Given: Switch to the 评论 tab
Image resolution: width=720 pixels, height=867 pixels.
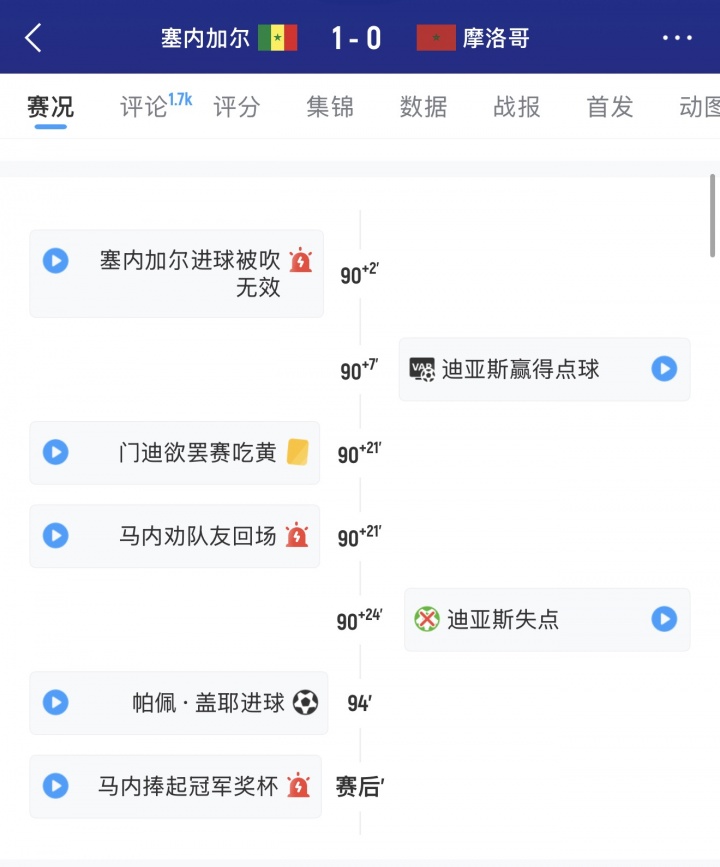Looking at the screenshot, I should click(144, 107).
